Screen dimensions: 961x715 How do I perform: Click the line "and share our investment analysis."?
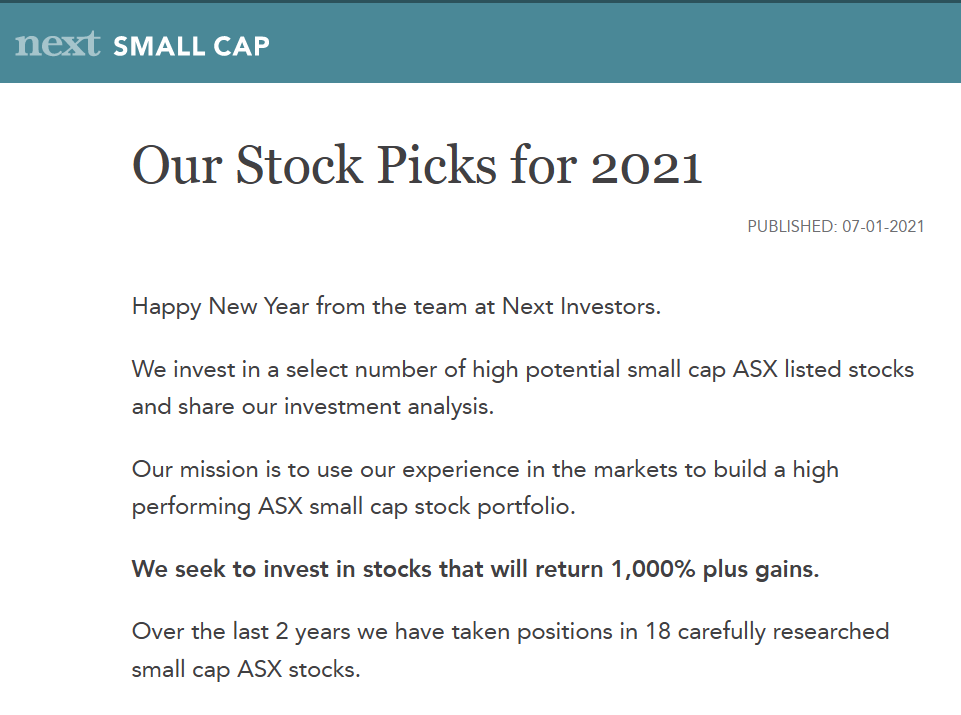[313, 407]
